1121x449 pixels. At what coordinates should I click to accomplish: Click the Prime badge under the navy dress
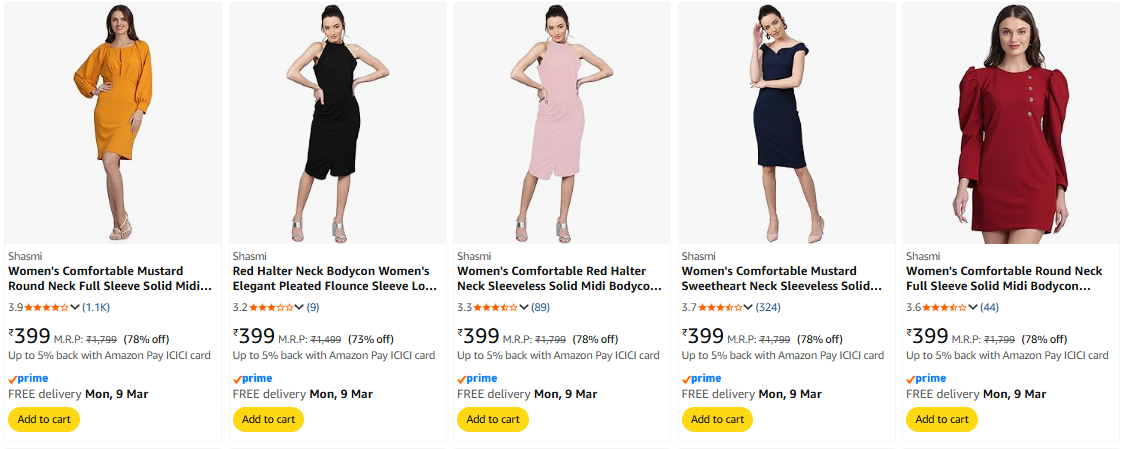click(702, 379)
